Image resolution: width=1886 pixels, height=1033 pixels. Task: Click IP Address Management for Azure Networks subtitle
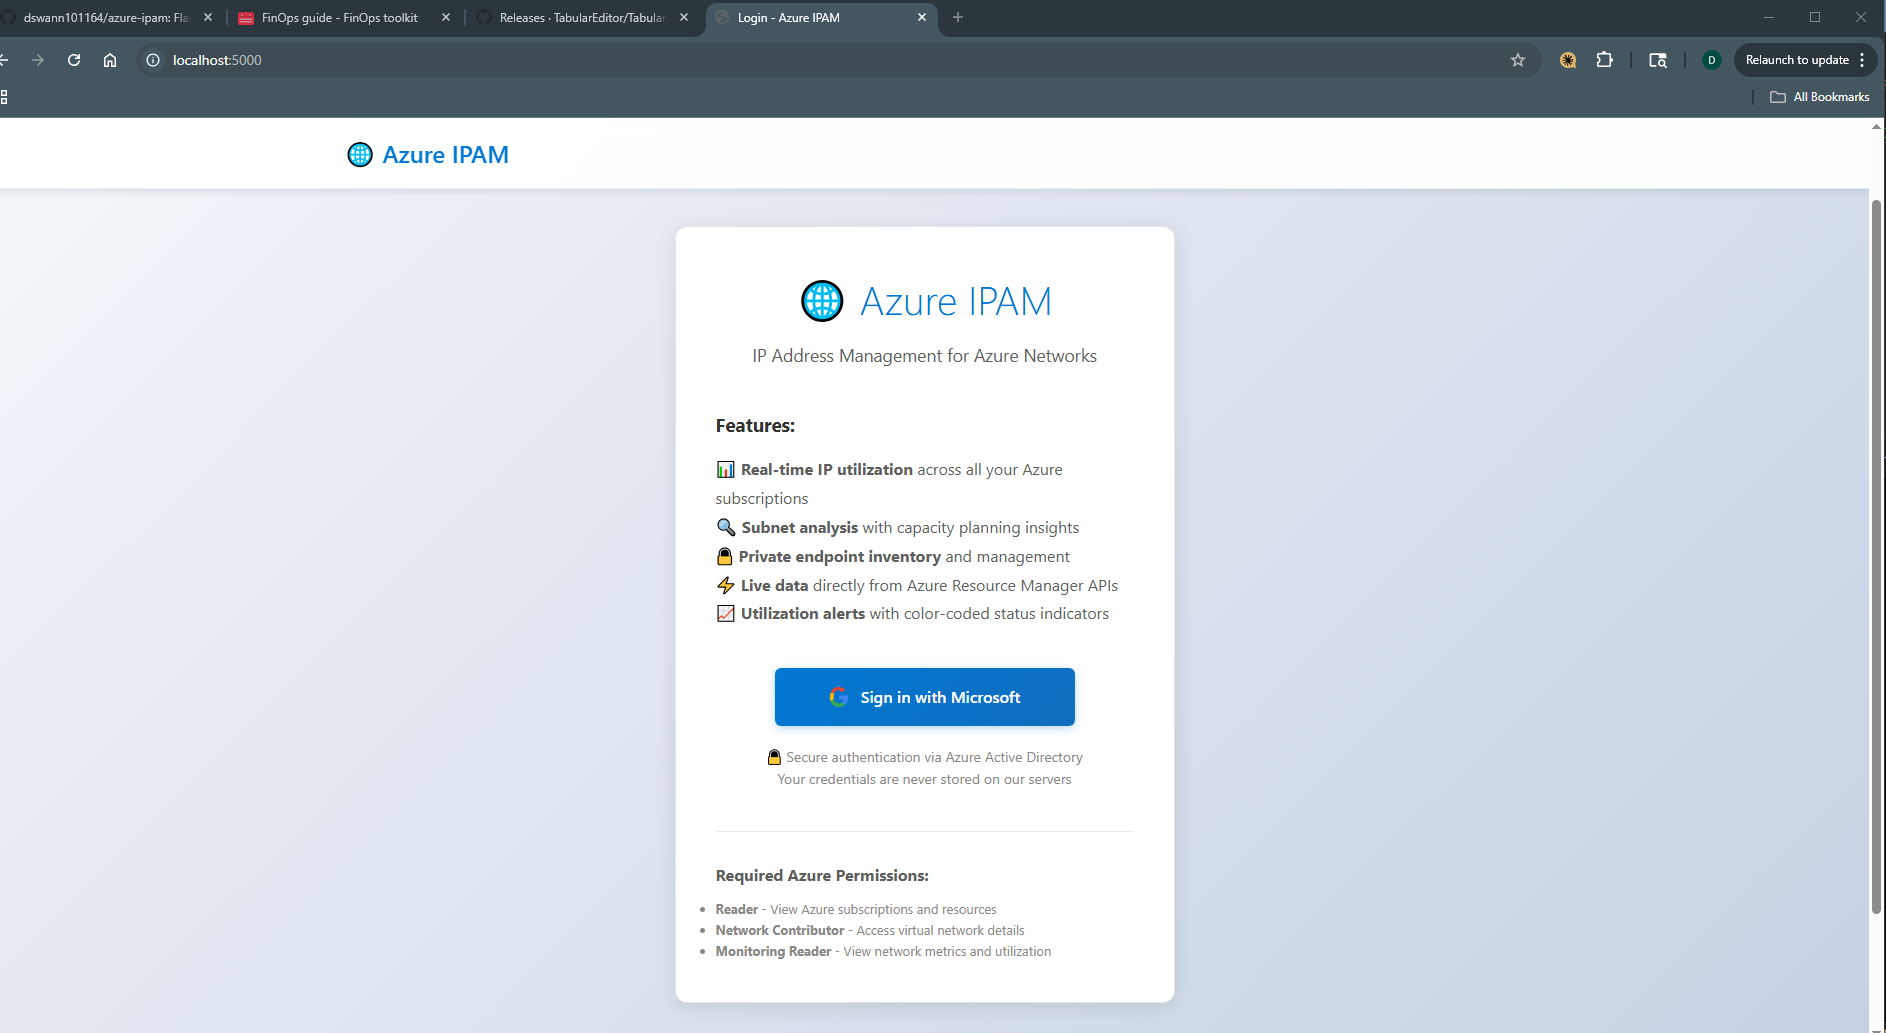[x=924, y=356]
